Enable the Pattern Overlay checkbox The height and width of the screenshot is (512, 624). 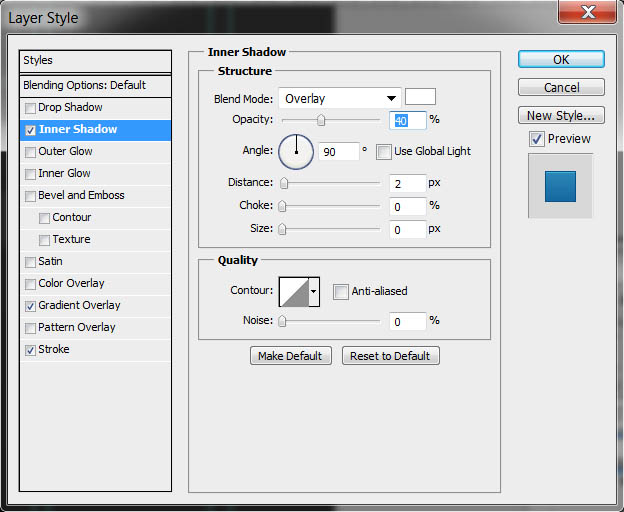click(30, 328)
